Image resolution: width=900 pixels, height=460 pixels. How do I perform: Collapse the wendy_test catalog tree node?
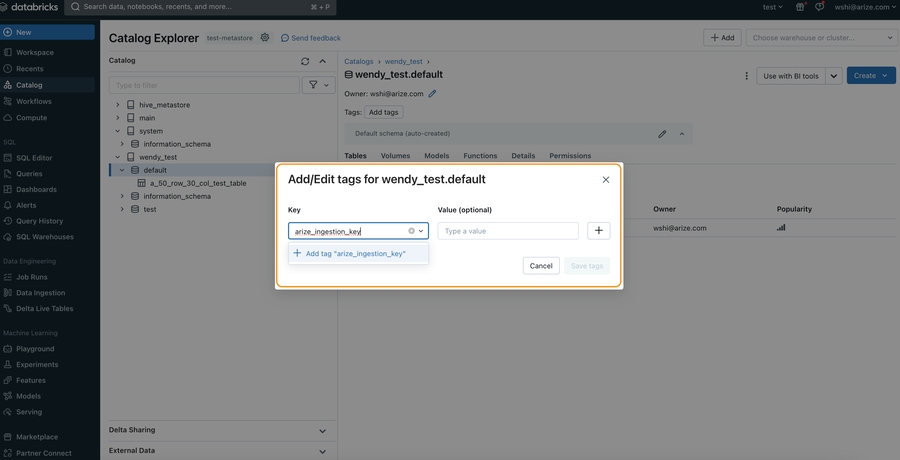[118, 157]
